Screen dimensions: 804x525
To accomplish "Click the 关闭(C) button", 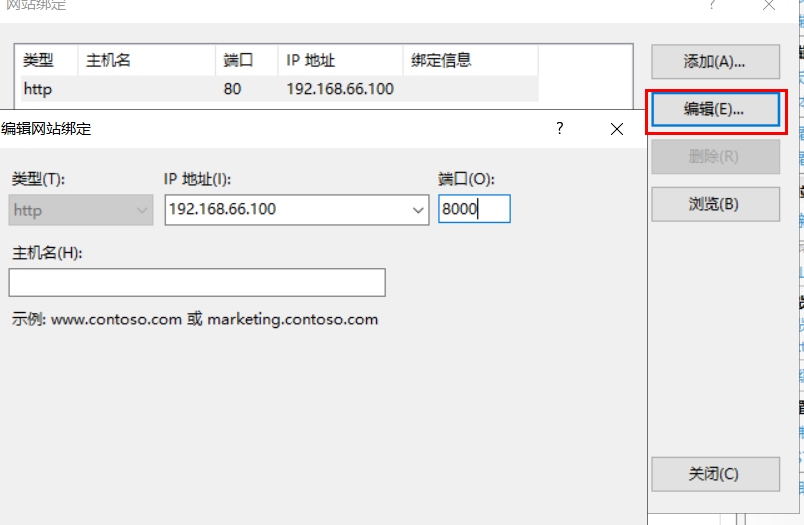I will coord(715,474).
